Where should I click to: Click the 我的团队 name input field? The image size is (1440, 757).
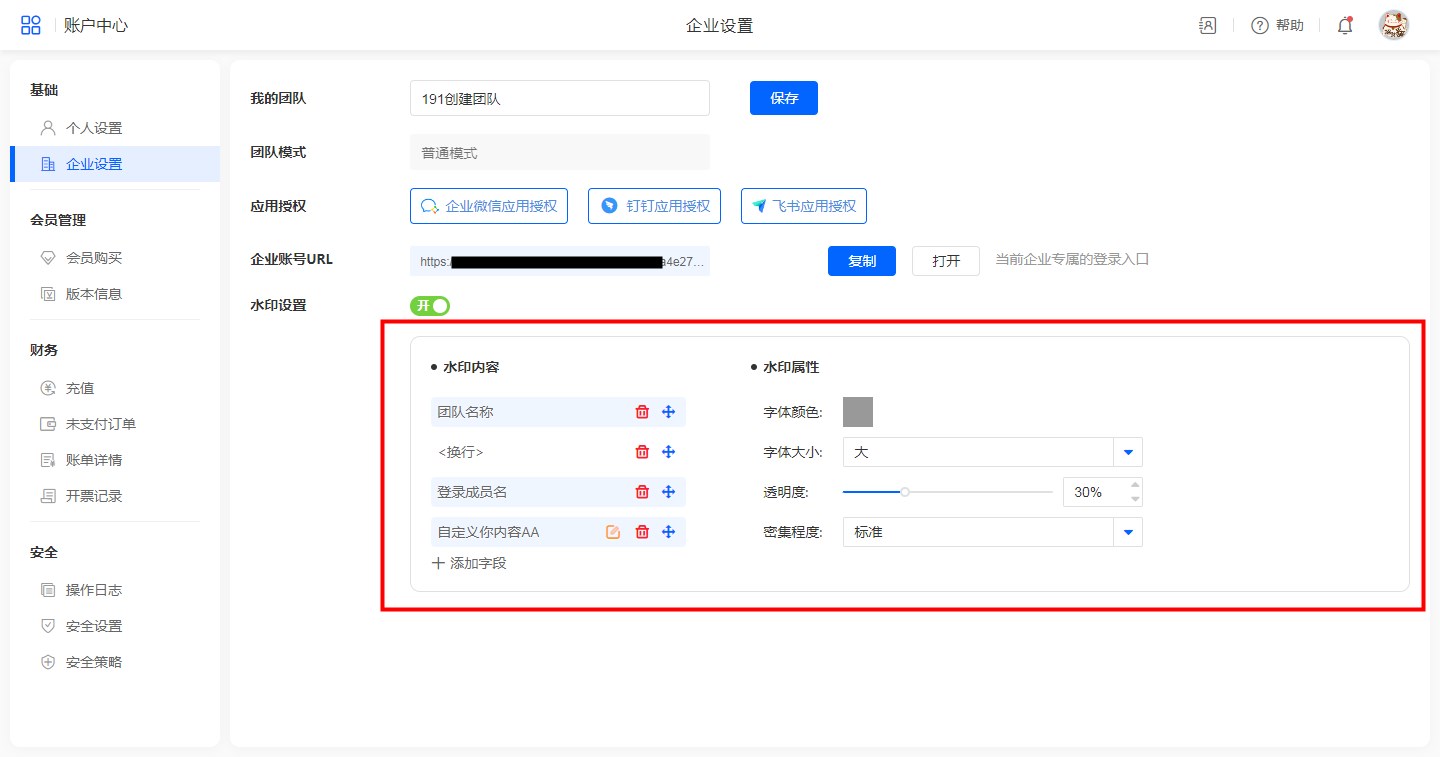(559, 98)
